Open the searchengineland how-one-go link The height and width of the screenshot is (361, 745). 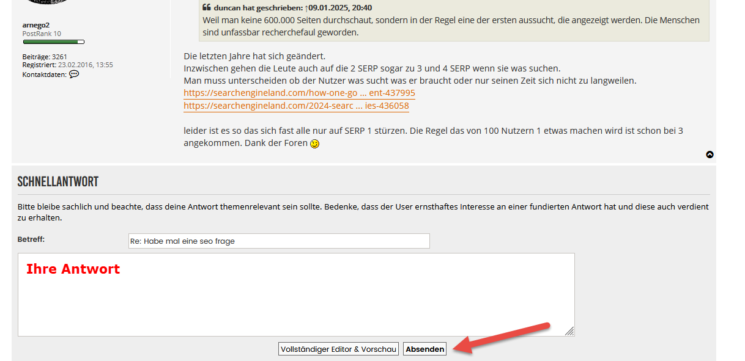coord(299,93)
